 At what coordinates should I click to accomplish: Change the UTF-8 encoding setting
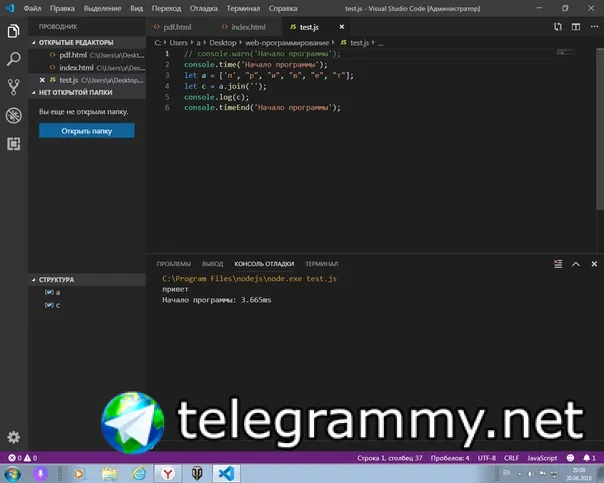pyautogui.click(x=487, y=458)
